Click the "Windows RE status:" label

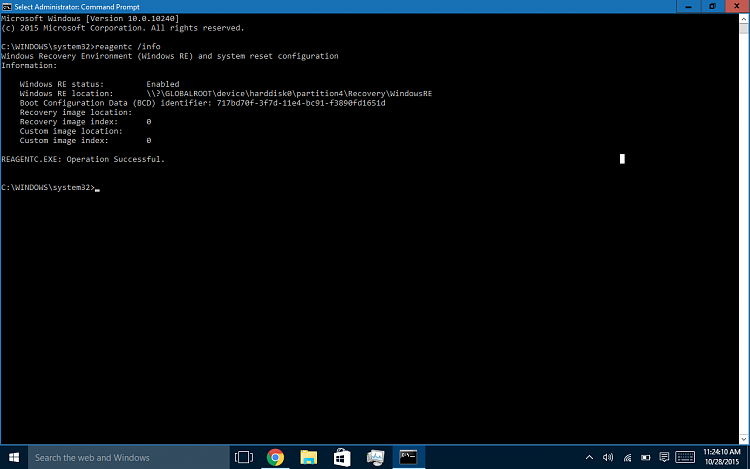click(x=62, y=84)
